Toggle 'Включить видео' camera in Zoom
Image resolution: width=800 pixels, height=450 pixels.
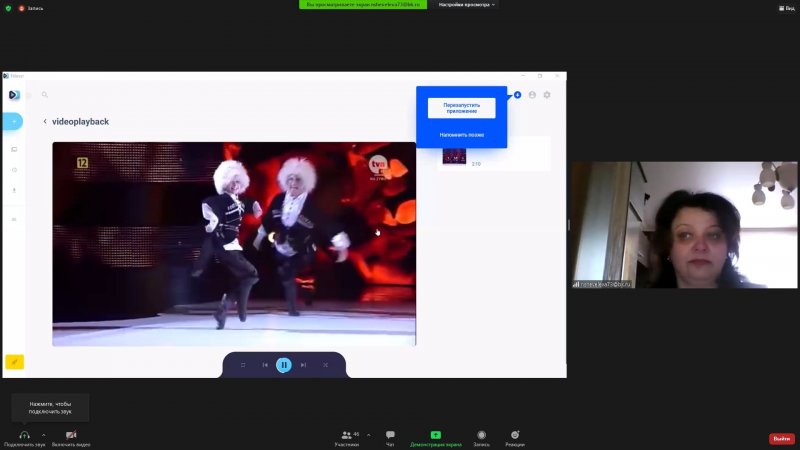tap(71, 438)
